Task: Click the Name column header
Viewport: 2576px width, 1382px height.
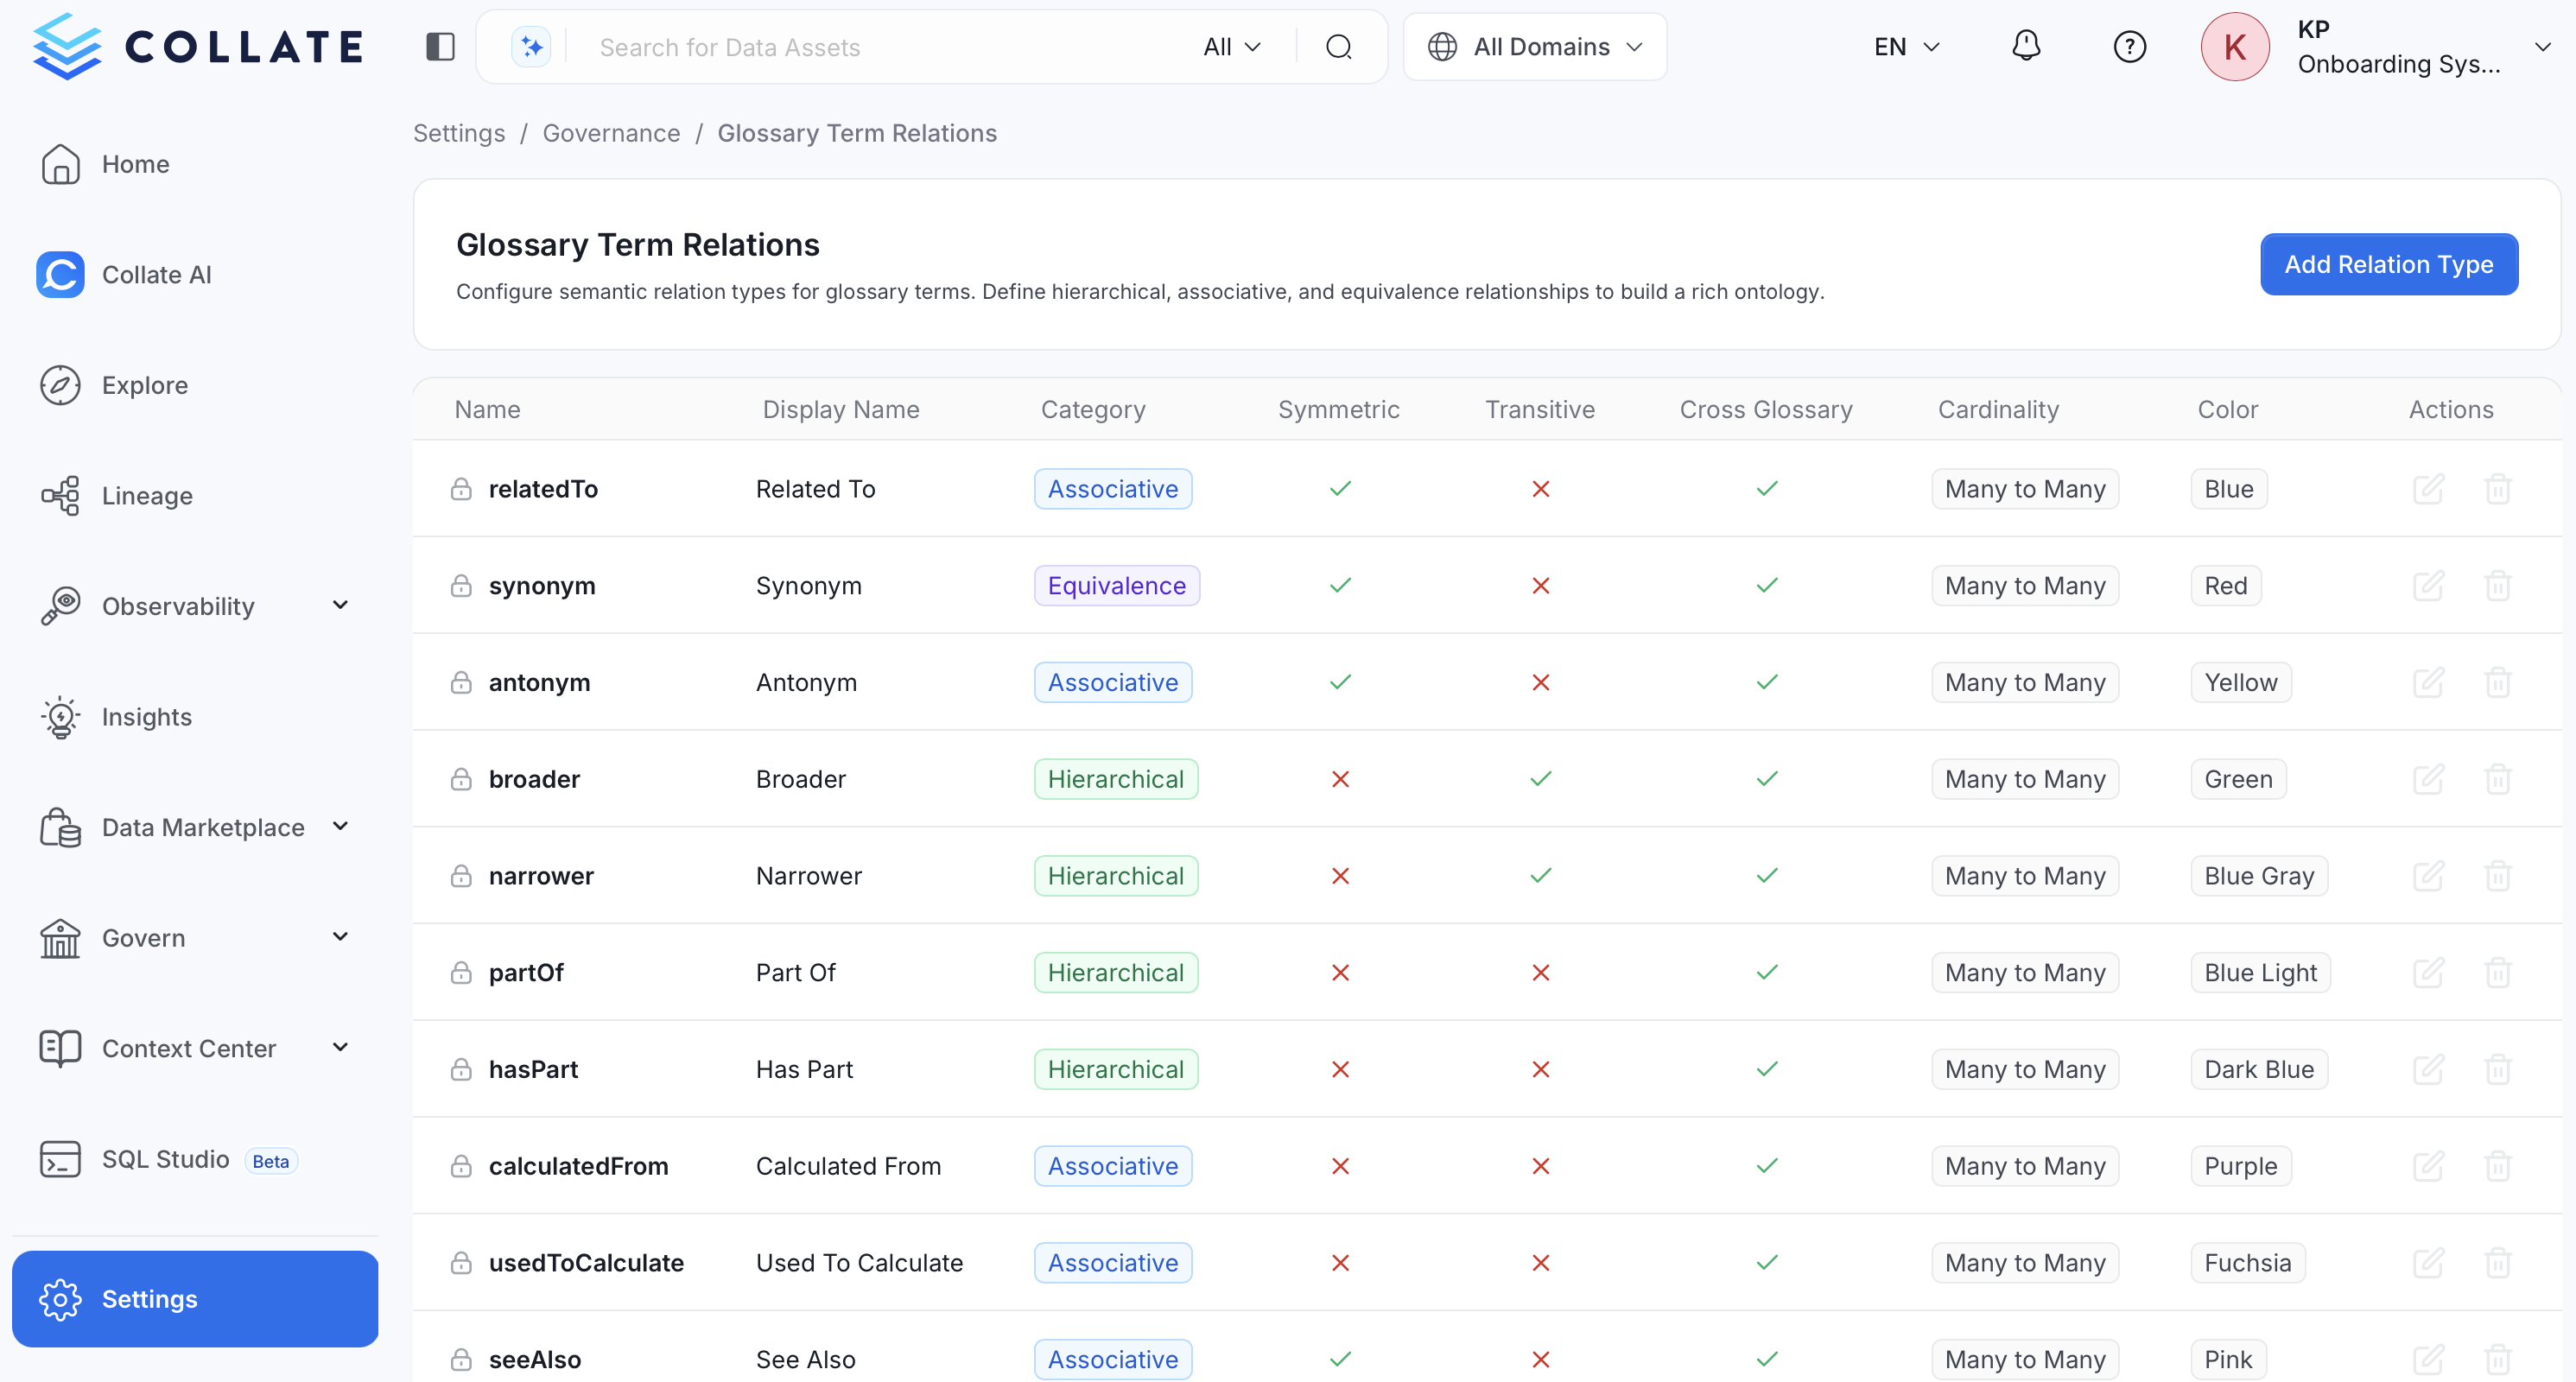Action: click(x=487, y=409)
